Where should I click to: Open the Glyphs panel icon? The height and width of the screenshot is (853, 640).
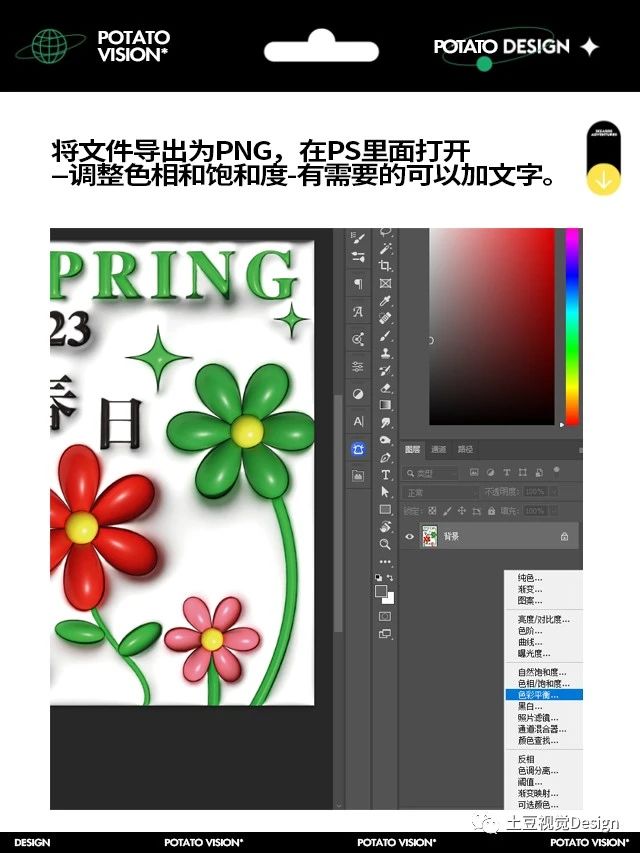358,312
